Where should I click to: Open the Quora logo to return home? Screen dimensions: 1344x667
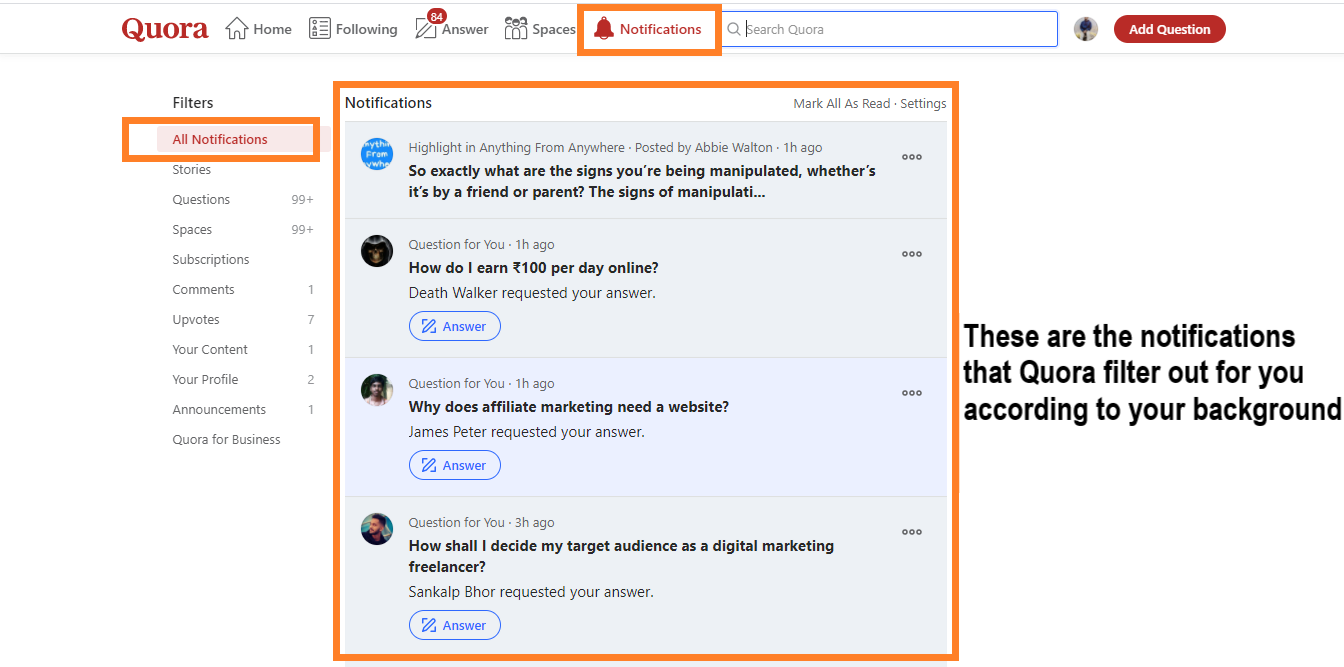(163, 28)
